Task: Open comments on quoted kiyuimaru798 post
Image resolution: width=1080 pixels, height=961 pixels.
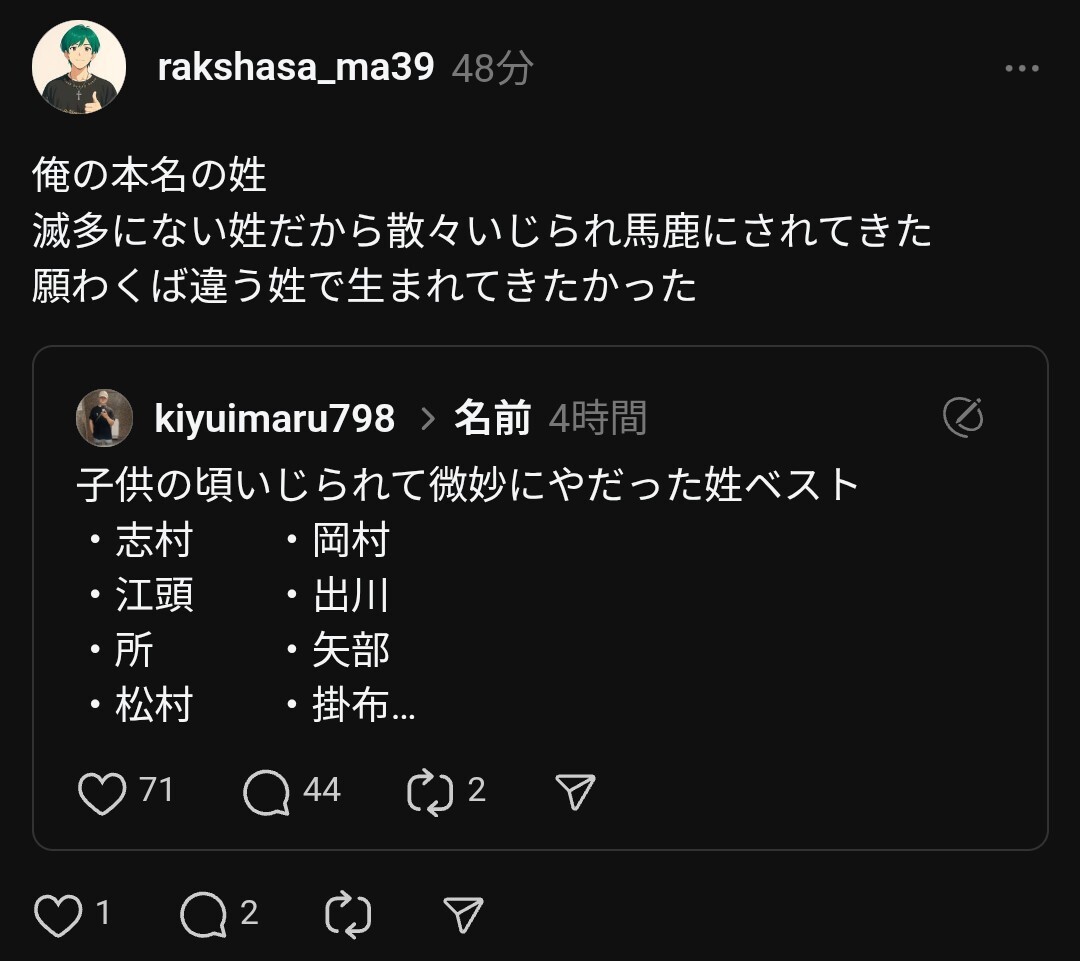Action: [267, 792]
